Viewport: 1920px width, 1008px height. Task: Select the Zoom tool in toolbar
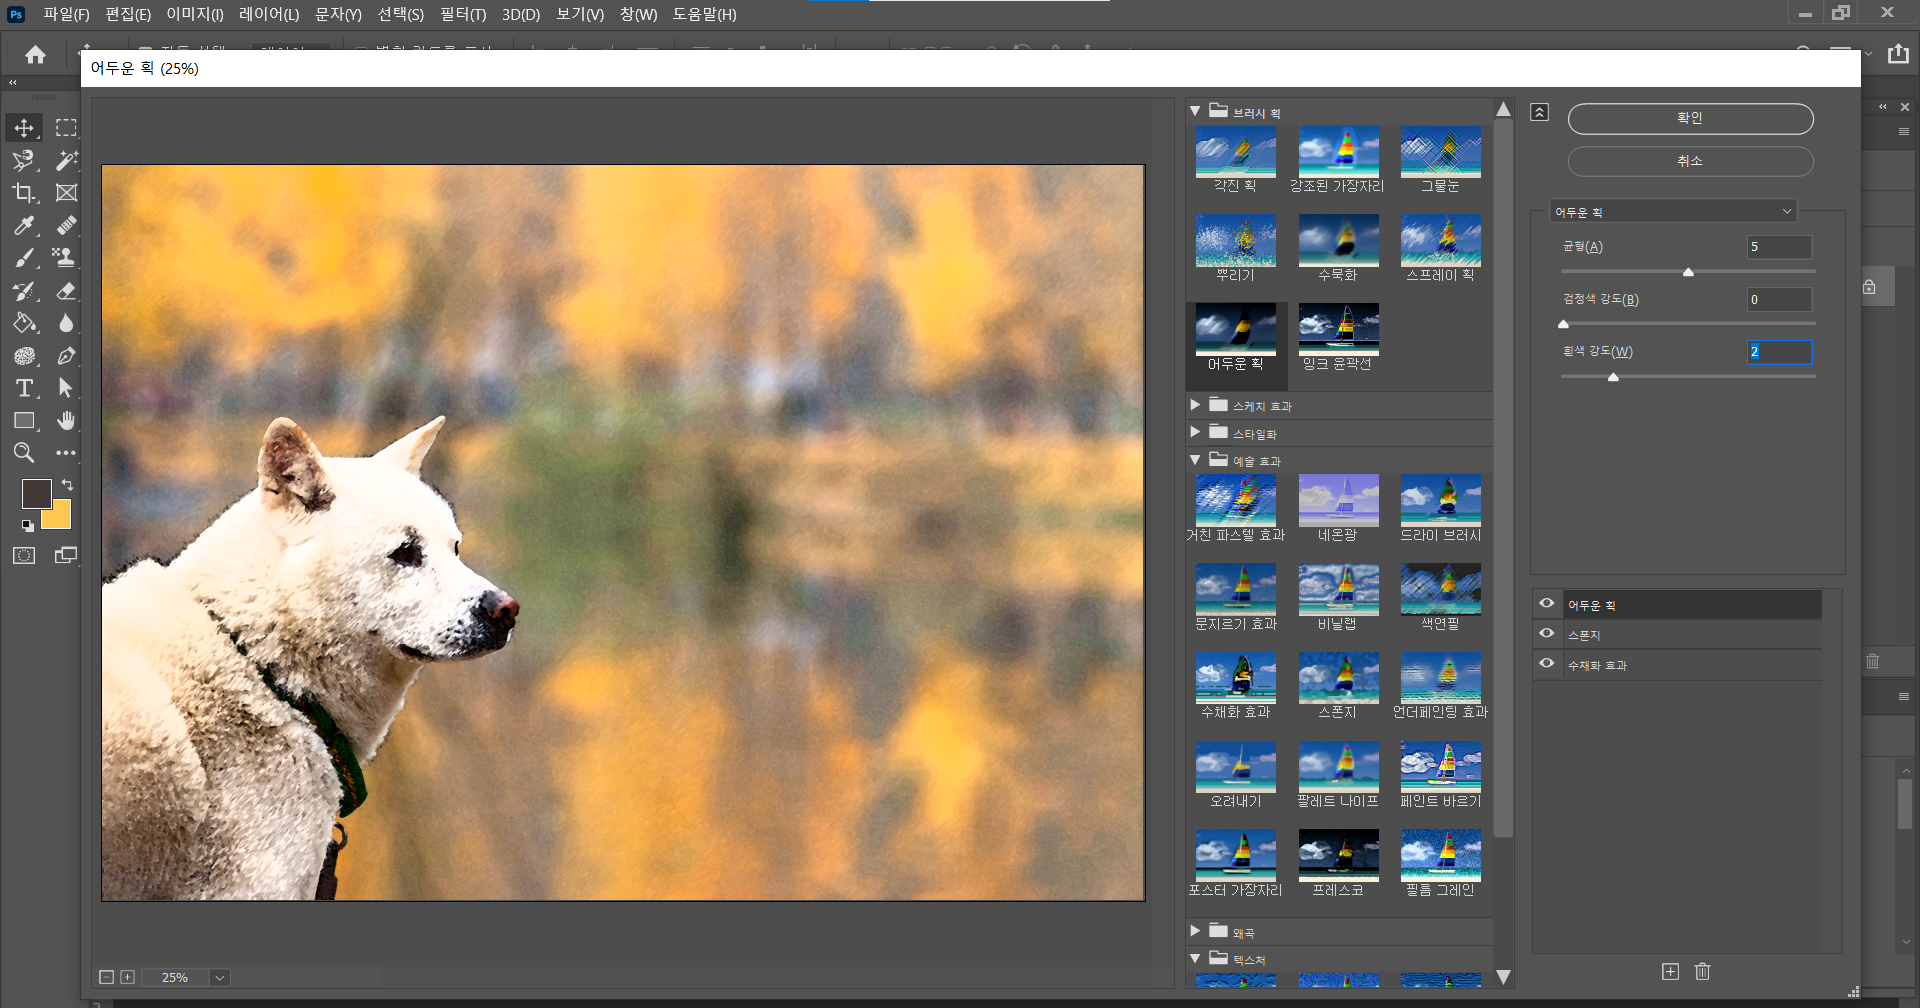[x=24, y=453]
